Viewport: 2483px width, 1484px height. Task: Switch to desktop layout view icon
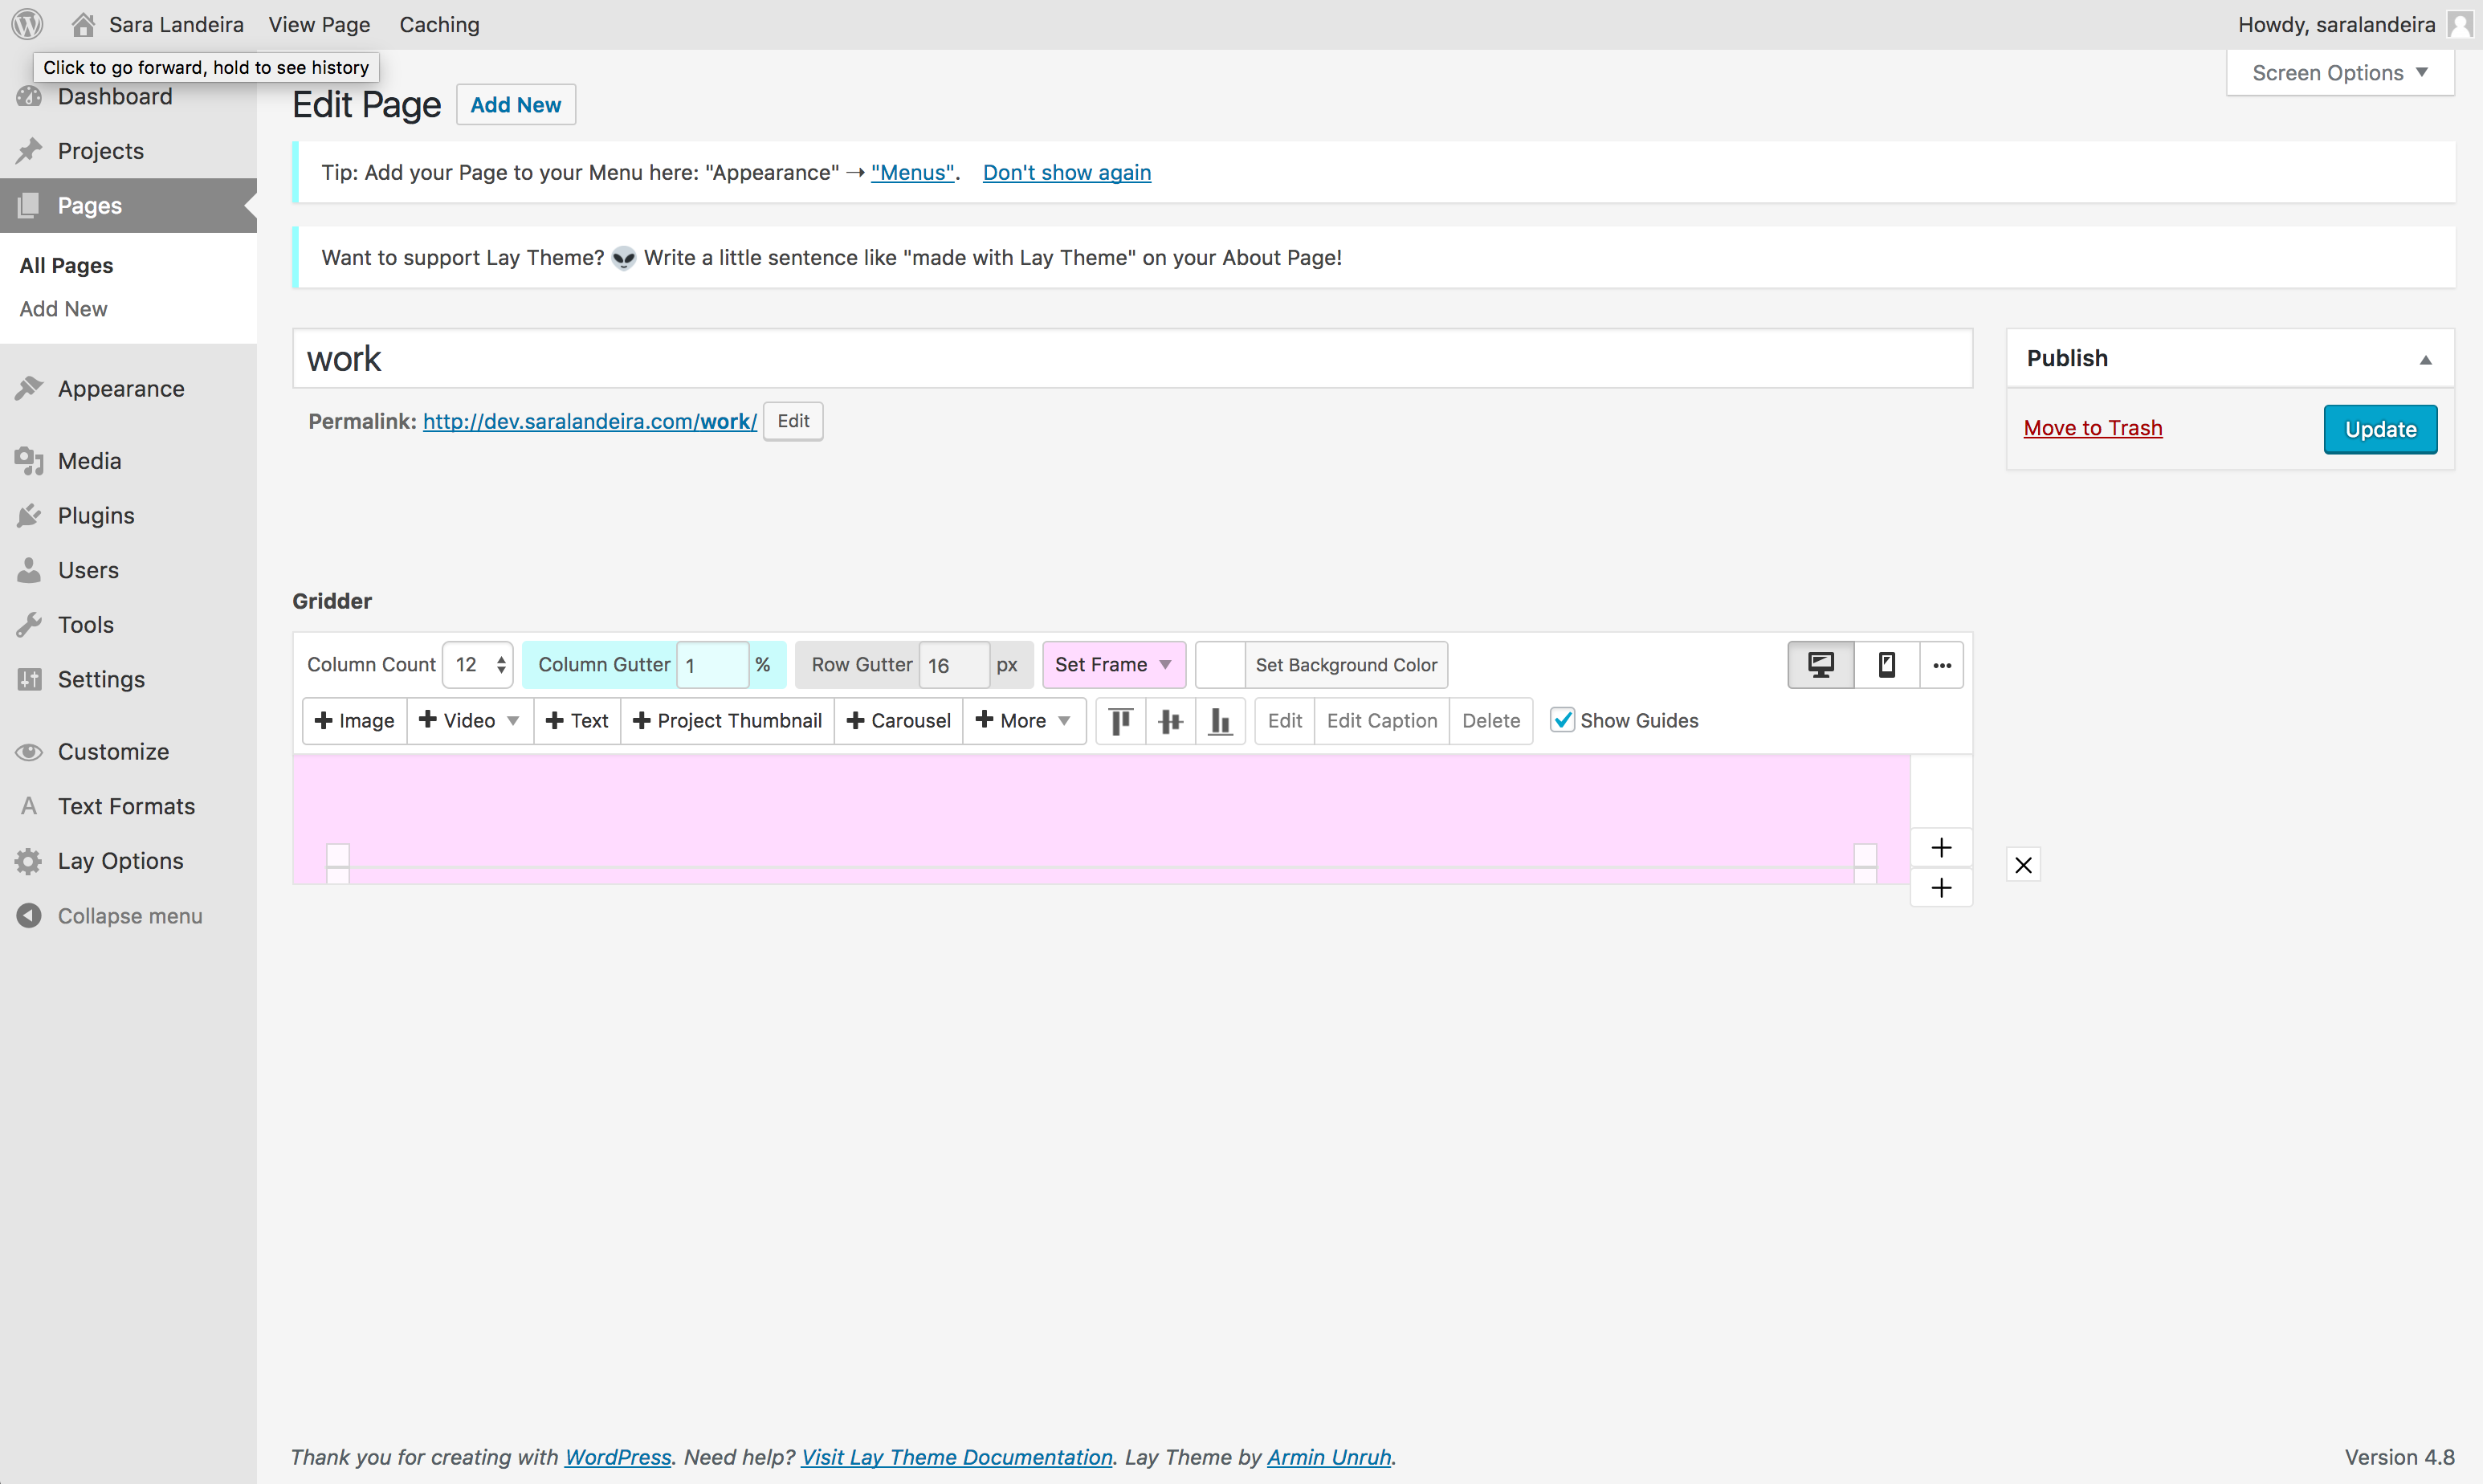click(1820, 665)
